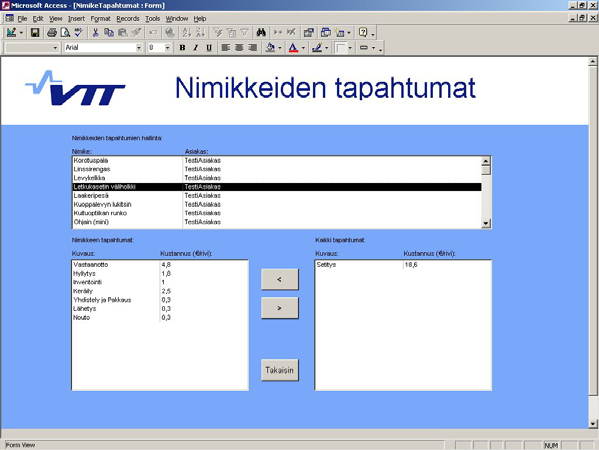The image size is (599, 450).
Task: Open the Arial font name dropdown
Action: point(139,48)
